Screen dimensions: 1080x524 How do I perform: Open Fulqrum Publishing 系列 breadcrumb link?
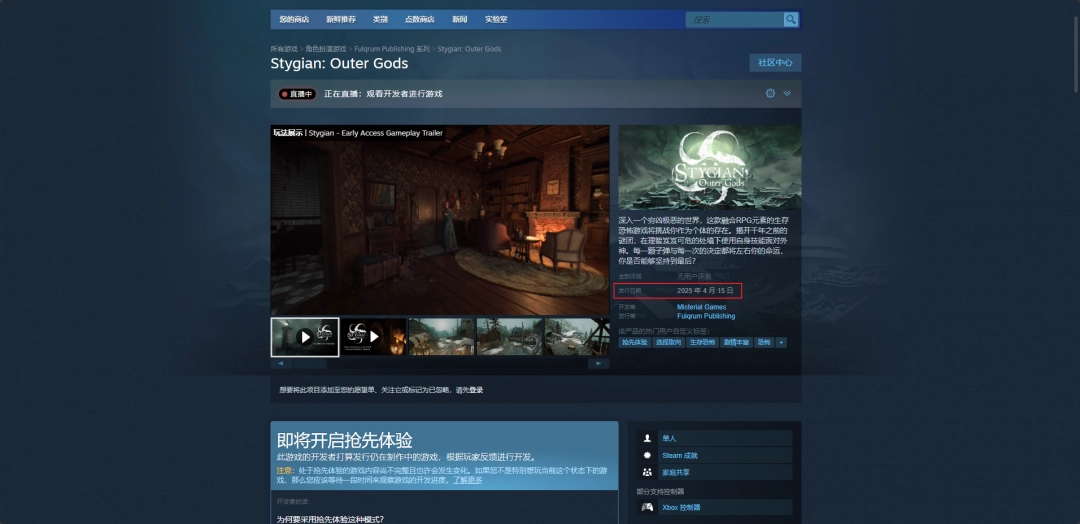pos(391,49)
